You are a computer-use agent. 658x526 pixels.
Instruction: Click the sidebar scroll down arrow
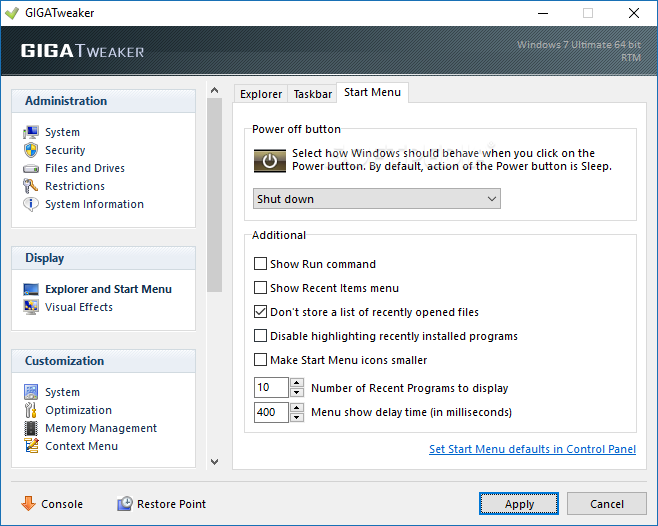[x=214, y=462]
